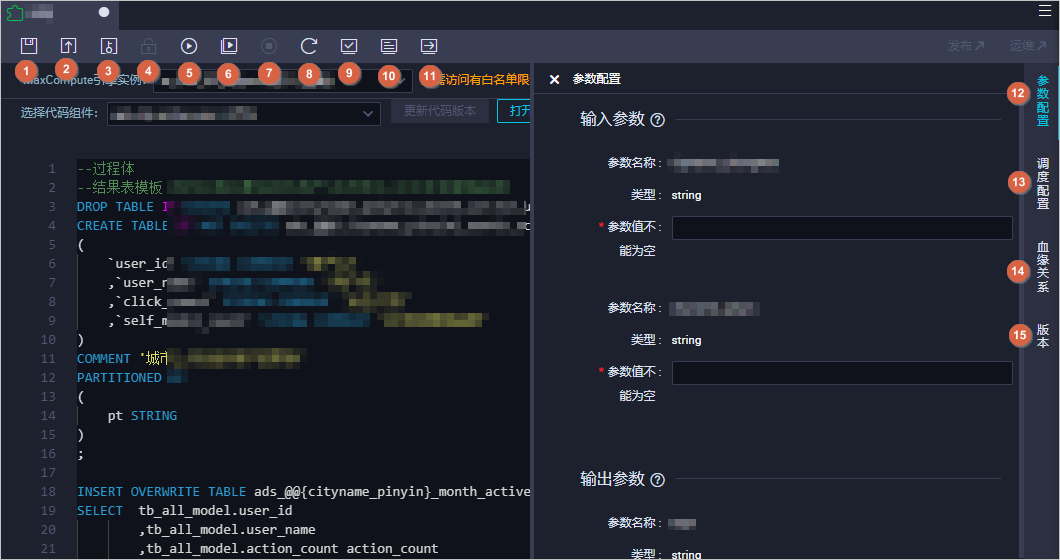Image resolution: width=1060 pixels, height=560 pixels.
Task: Click the COMMENT line in code
Action: 191,358
